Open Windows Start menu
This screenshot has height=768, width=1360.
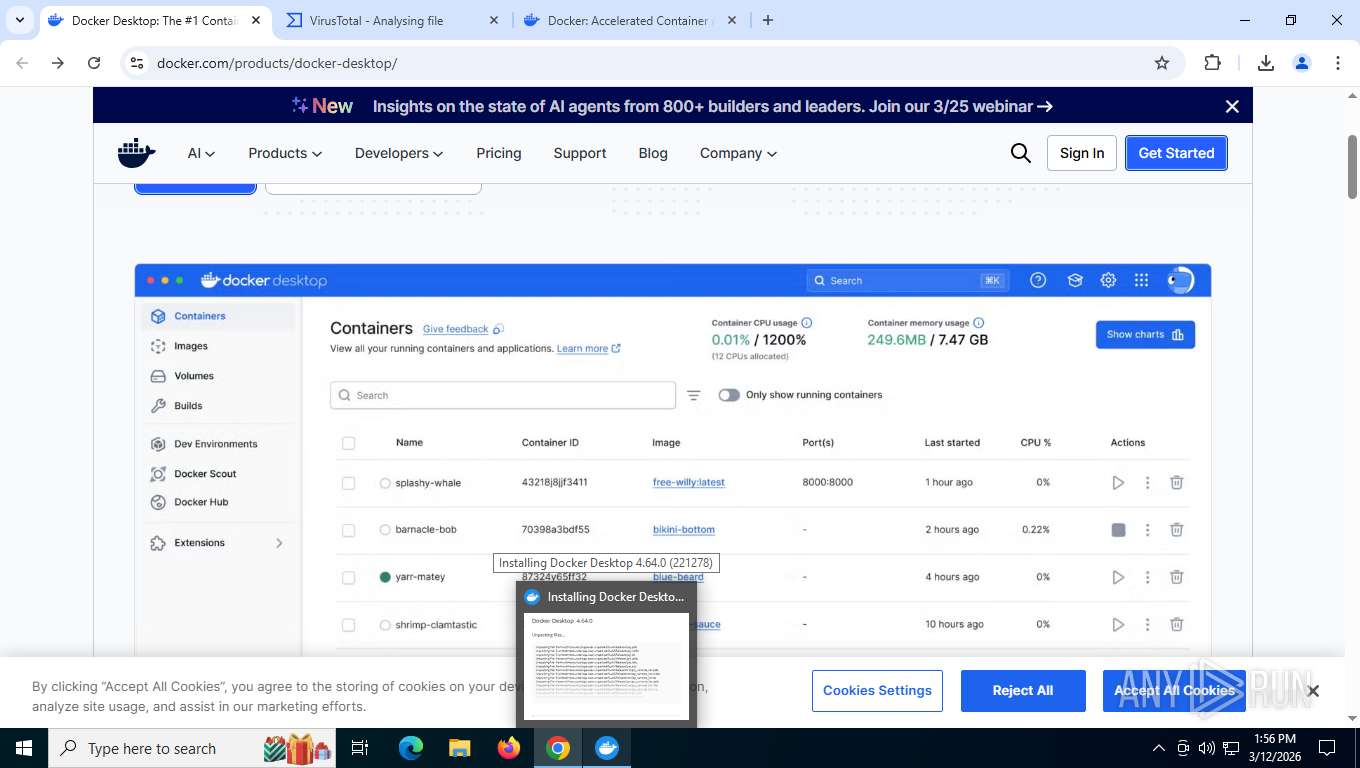click(x=23, y=748)
